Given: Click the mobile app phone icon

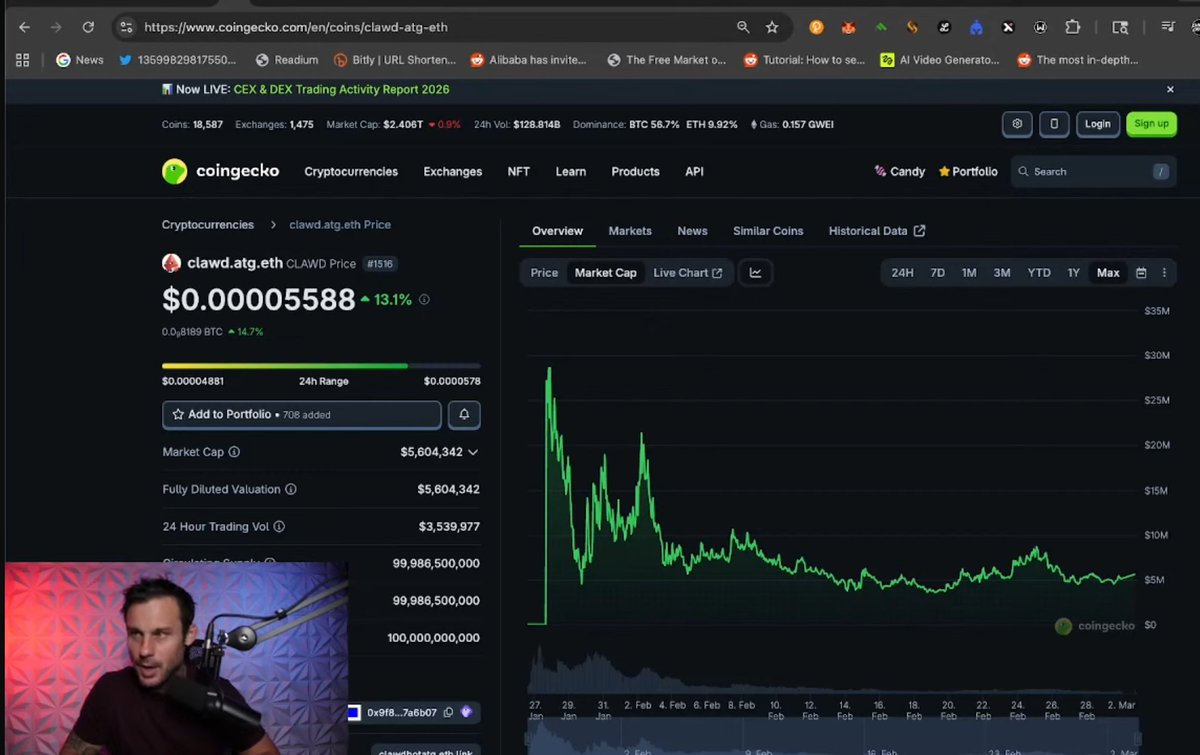Looking at the screenshot, I should pos(1054,124).
